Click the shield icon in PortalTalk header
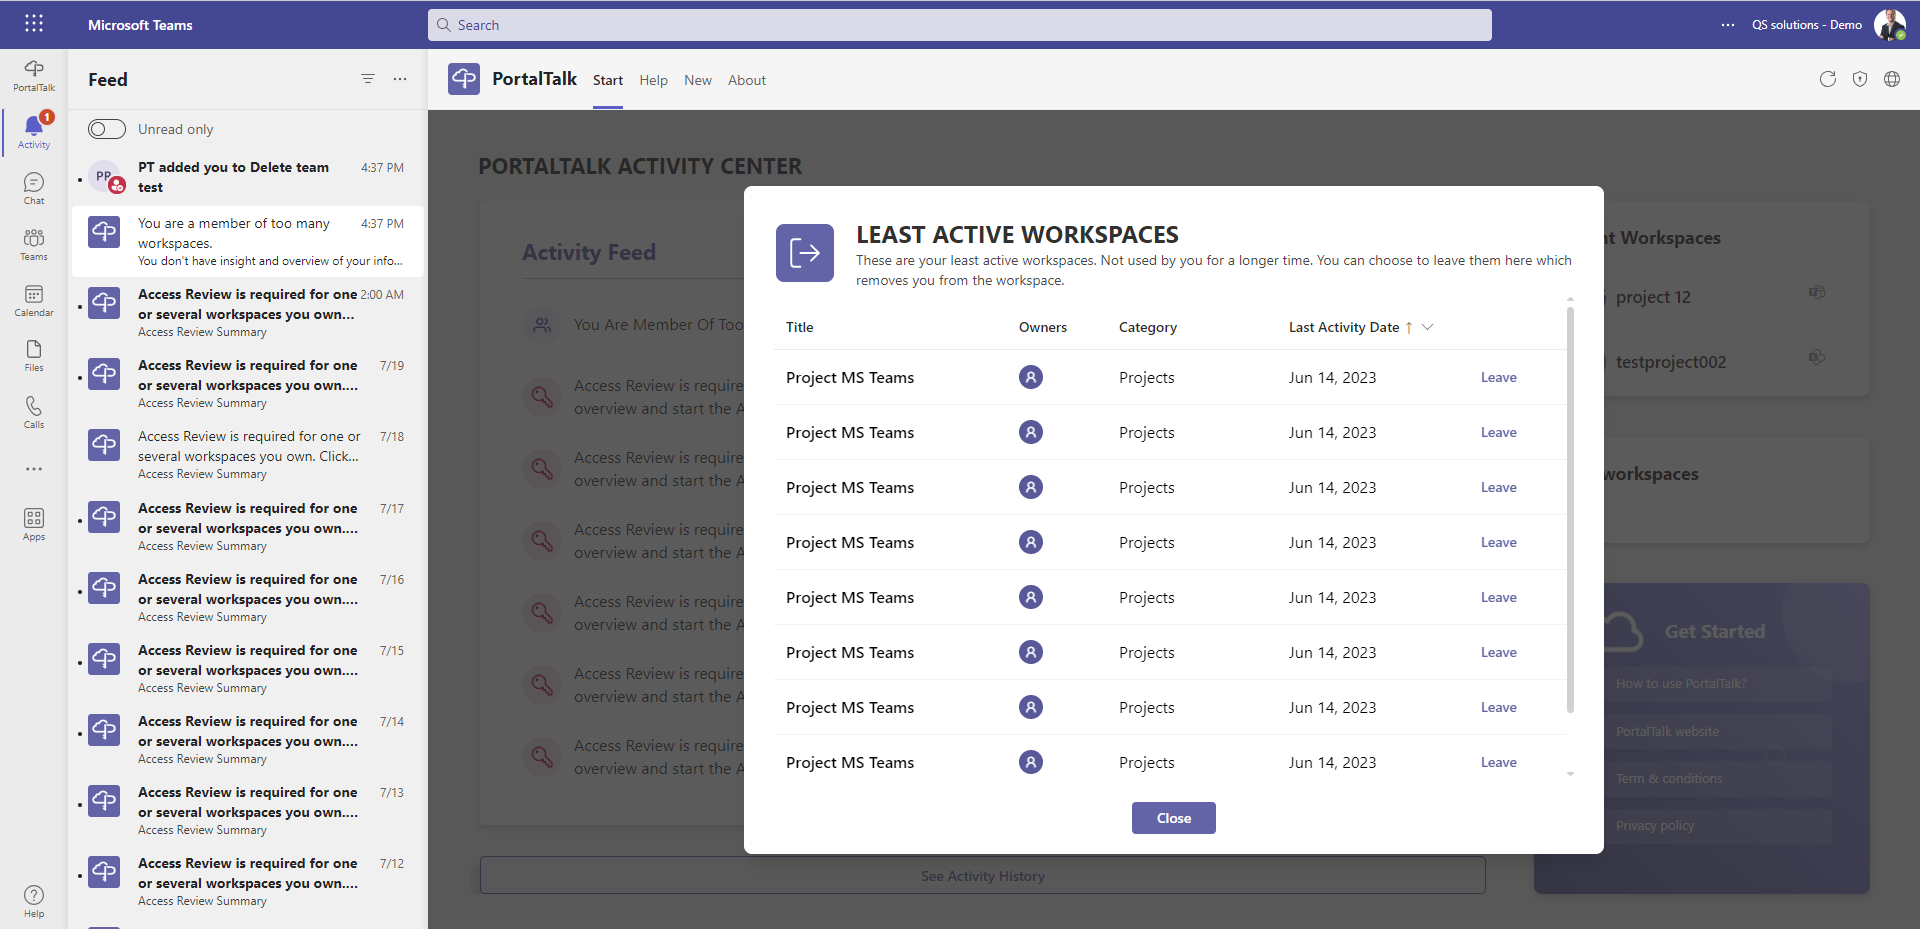The width and height of the screenshot is (1920, 929). pos(1860,79)
